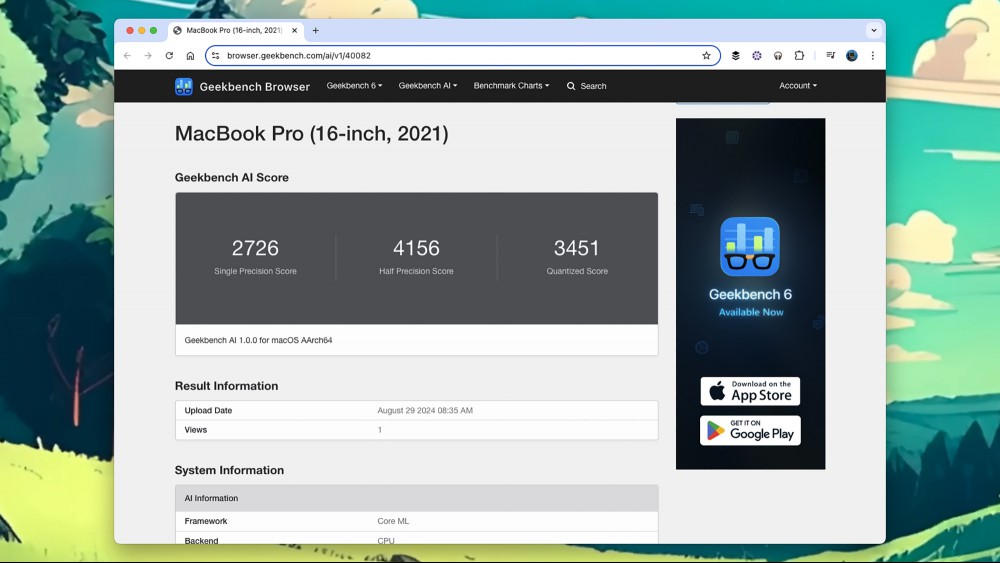Bookmark this page with the star icon

click(706, 55)
